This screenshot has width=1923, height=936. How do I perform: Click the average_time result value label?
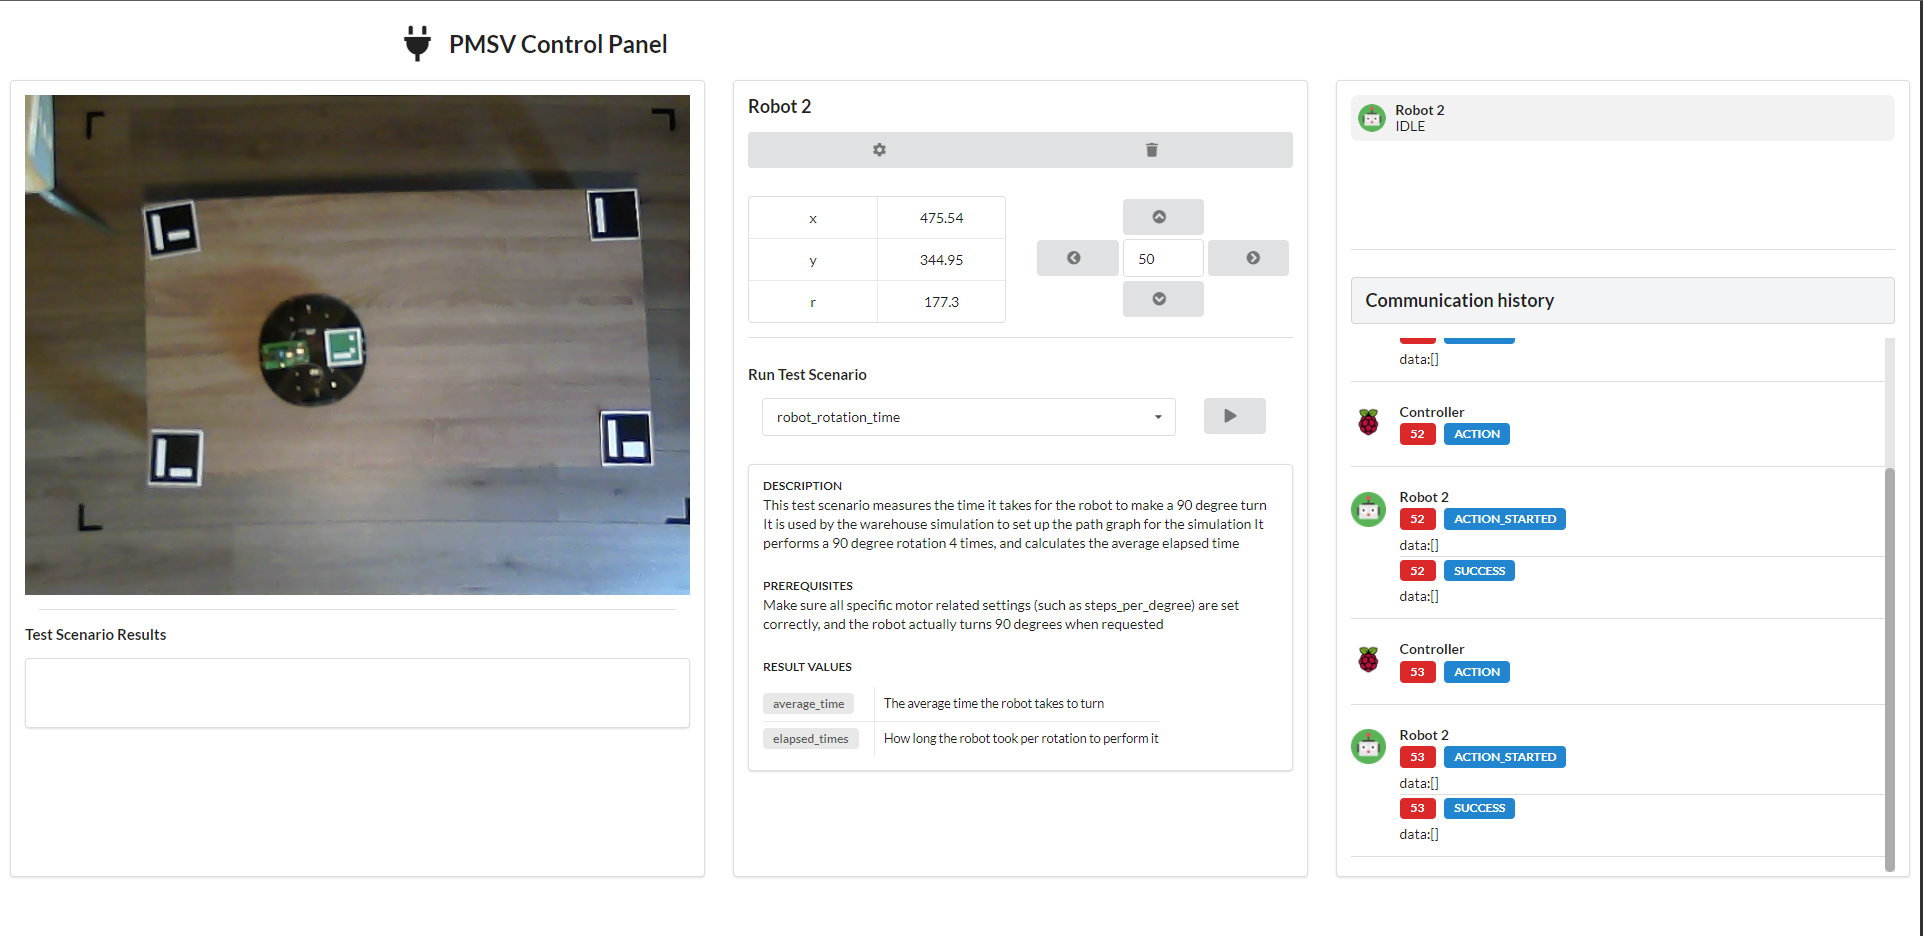tap(808, 703)
